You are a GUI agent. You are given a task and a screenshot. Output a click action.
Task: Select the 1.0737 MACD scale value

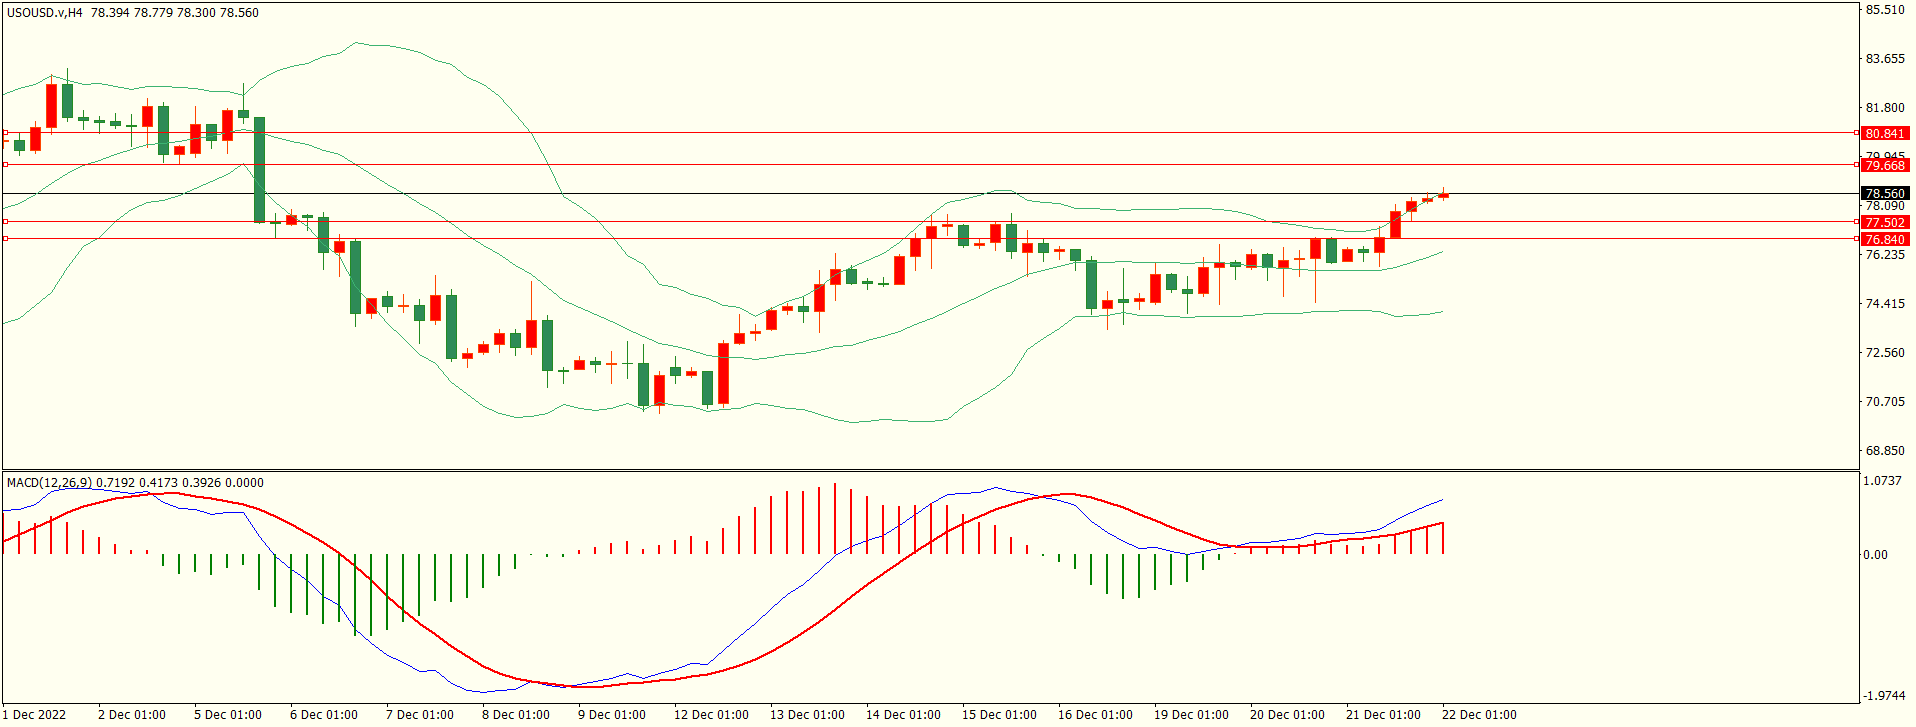[x=1882, y=481]
